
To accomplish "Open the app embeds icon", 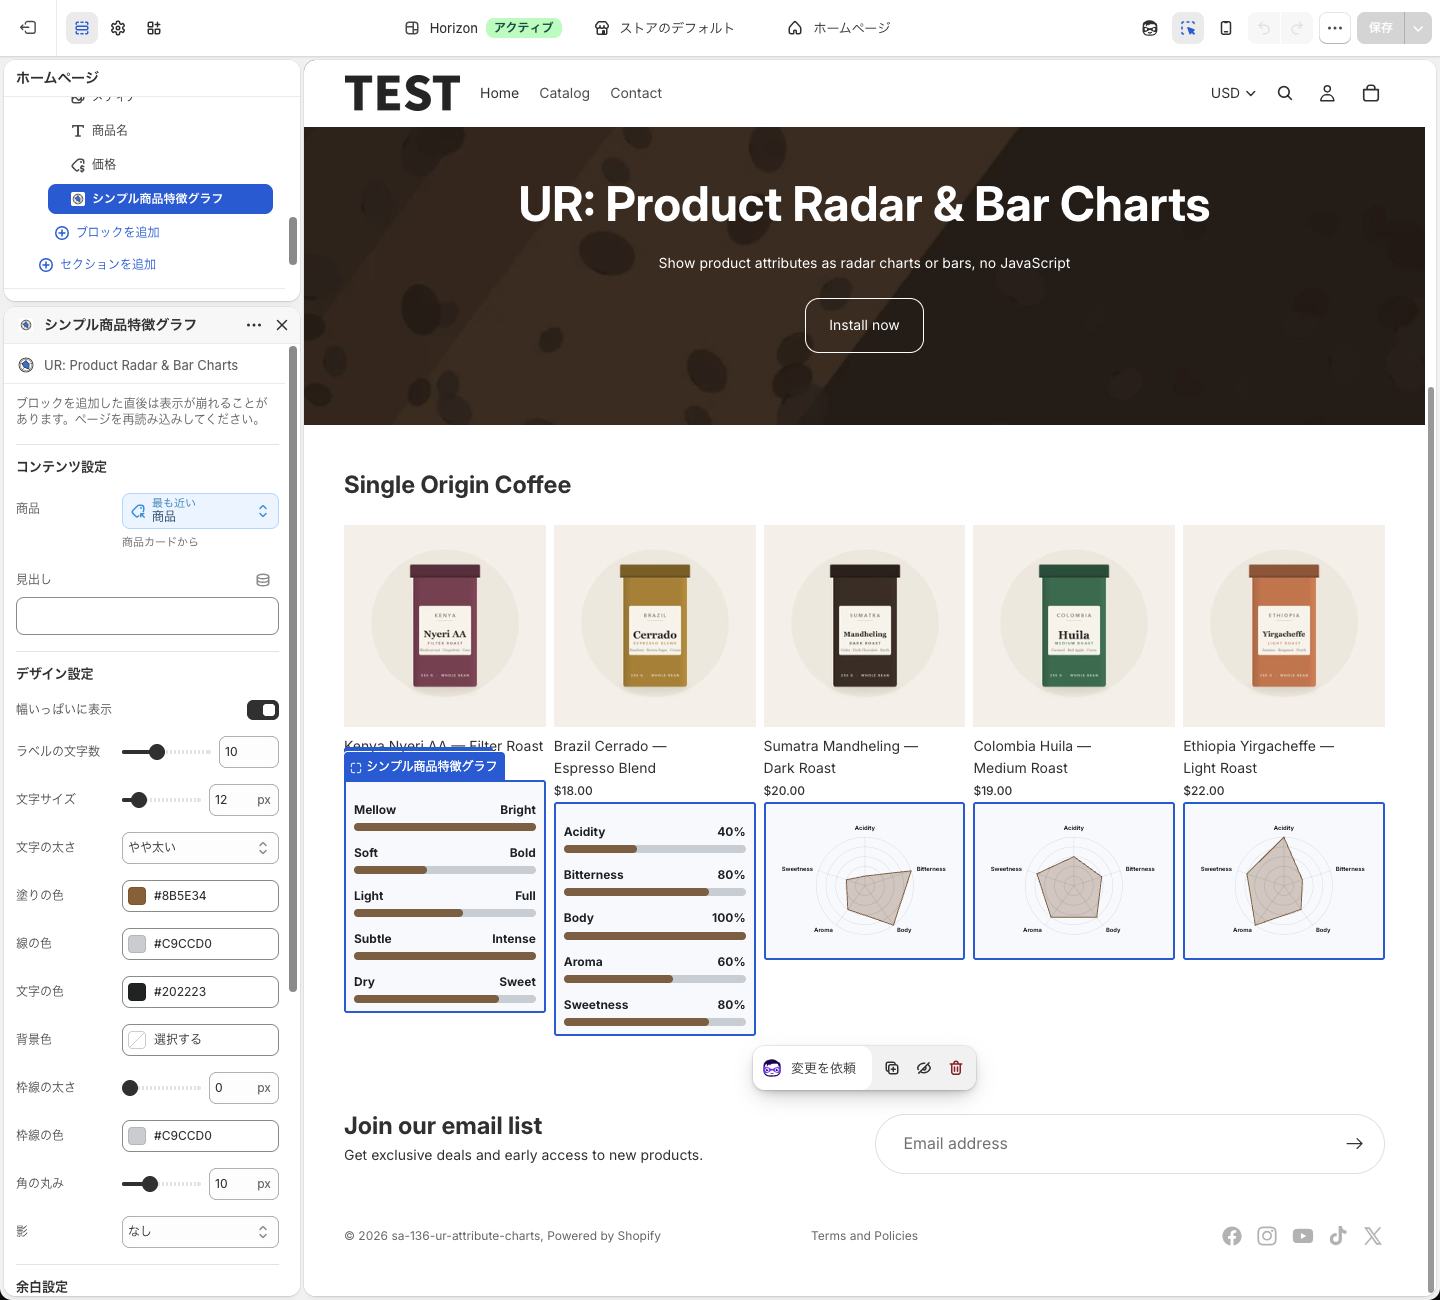I will 154,28.
